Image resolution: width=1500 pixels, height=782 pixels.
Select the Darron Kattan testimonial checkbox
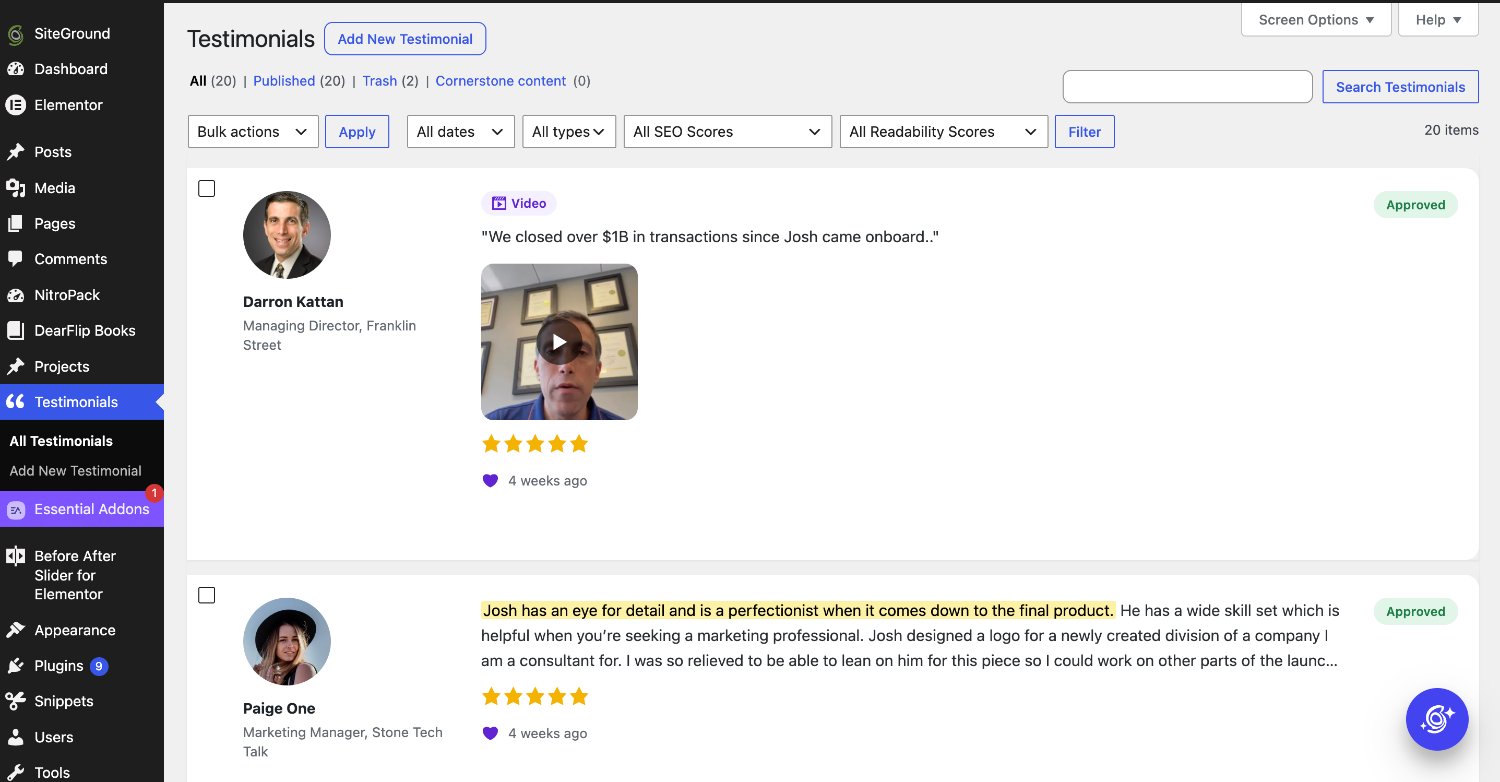[207, 189]
